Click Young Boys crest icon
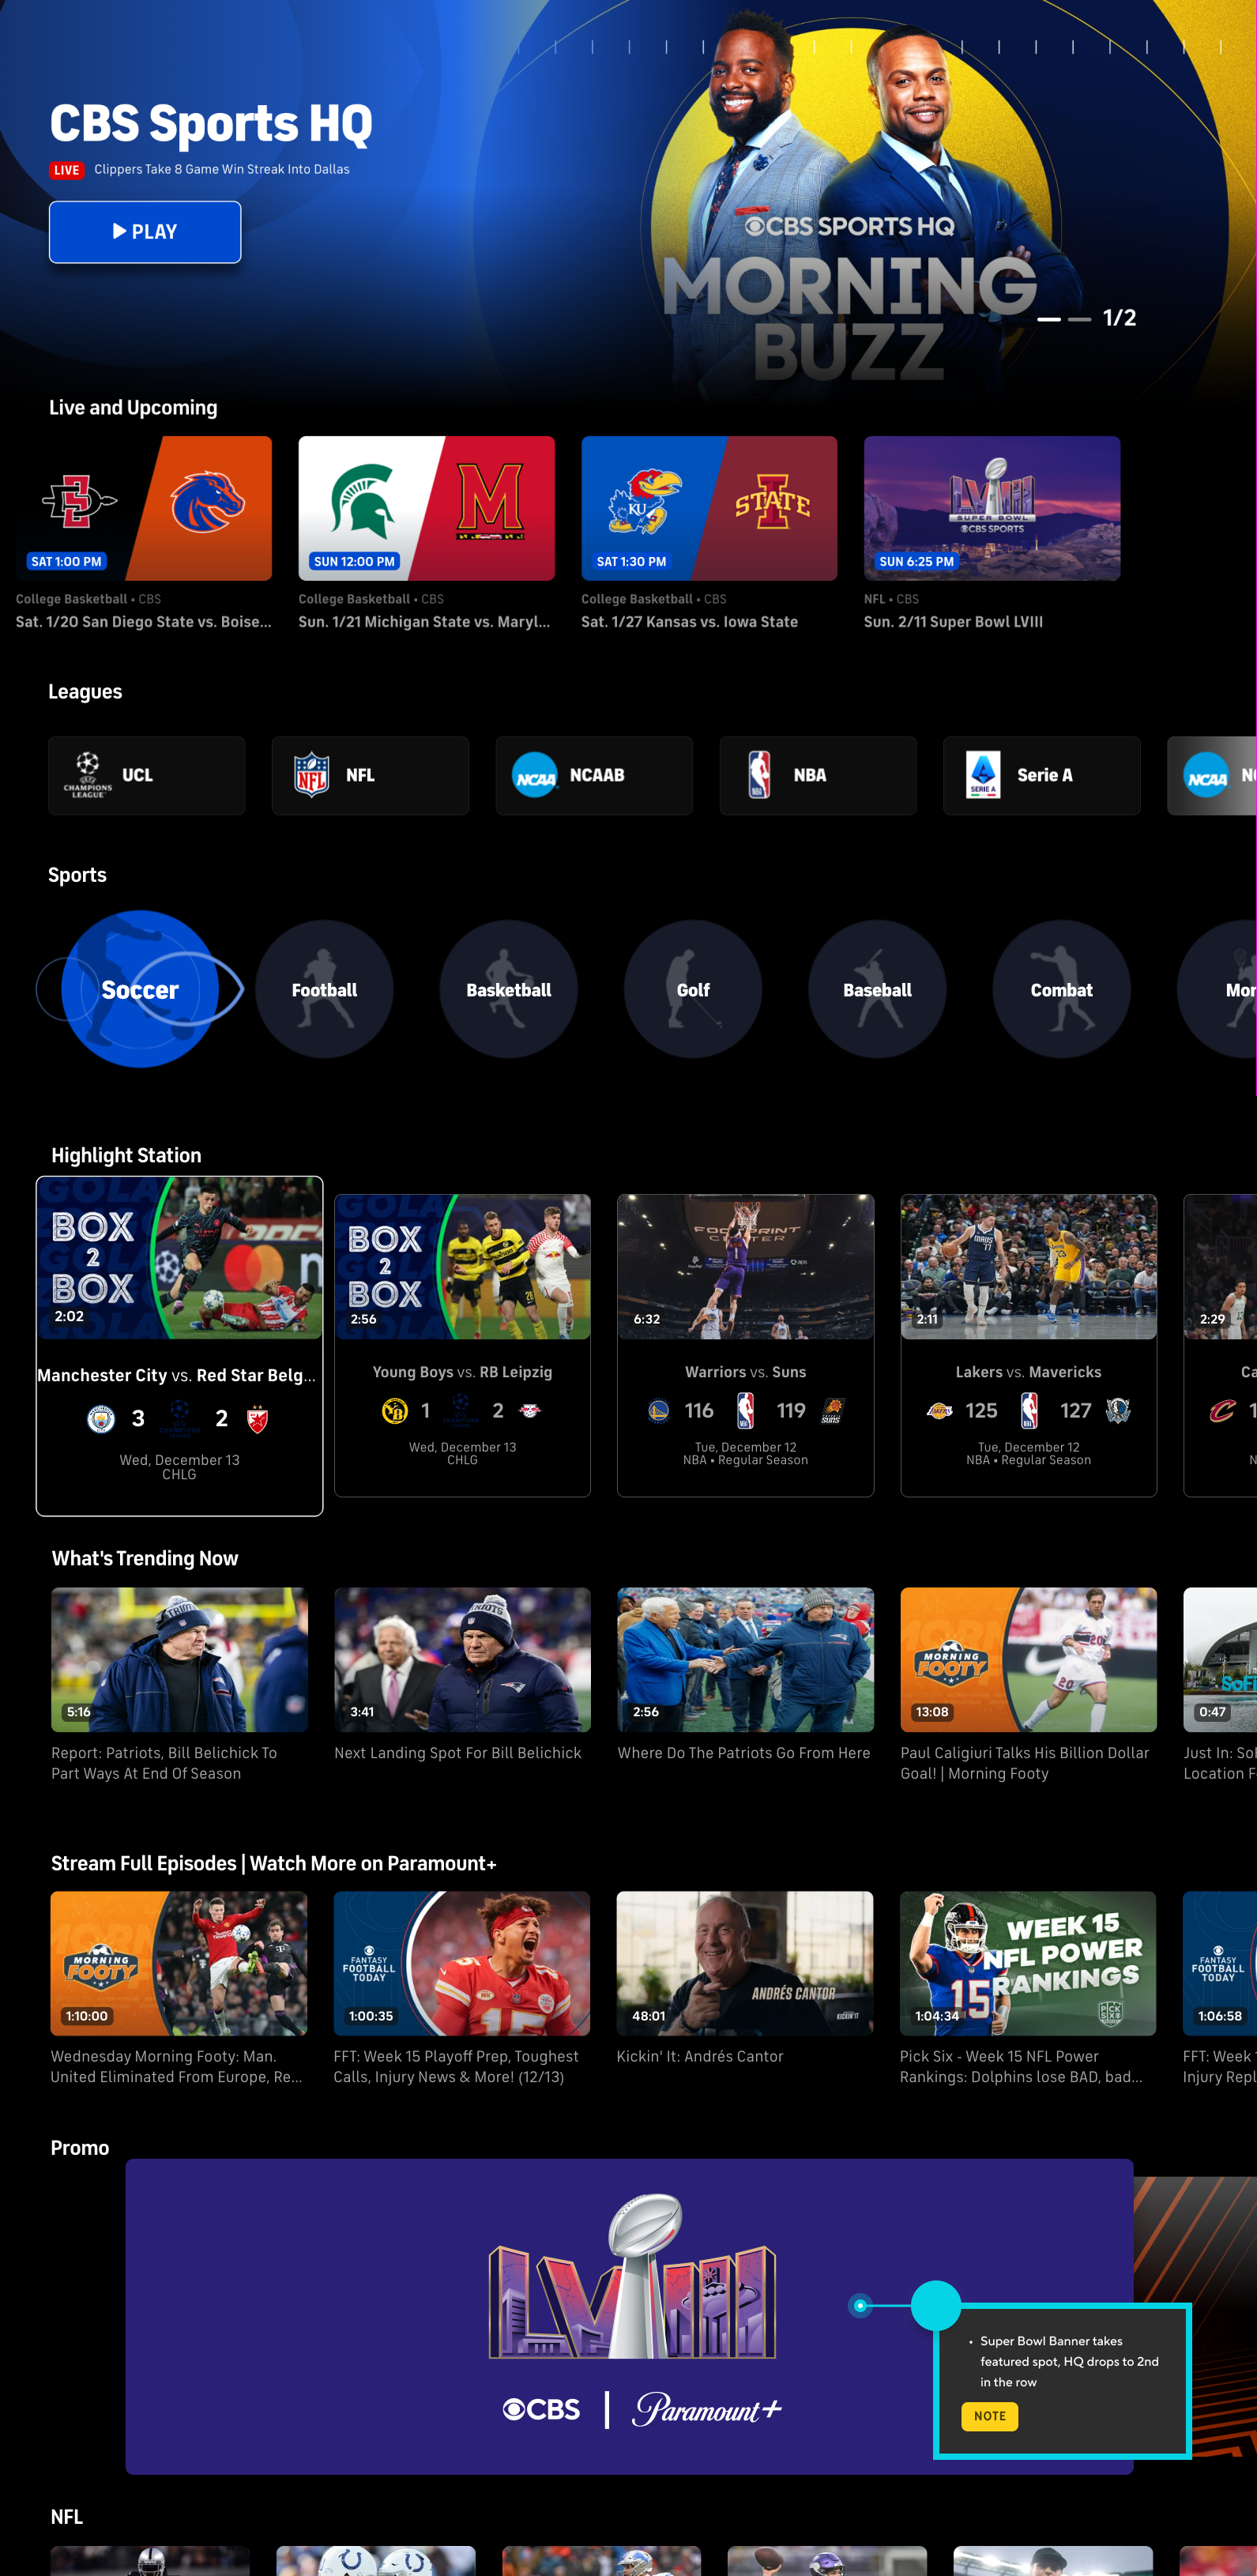This screenshot has height=2576, width=1257. click(x=395, y=1410)
